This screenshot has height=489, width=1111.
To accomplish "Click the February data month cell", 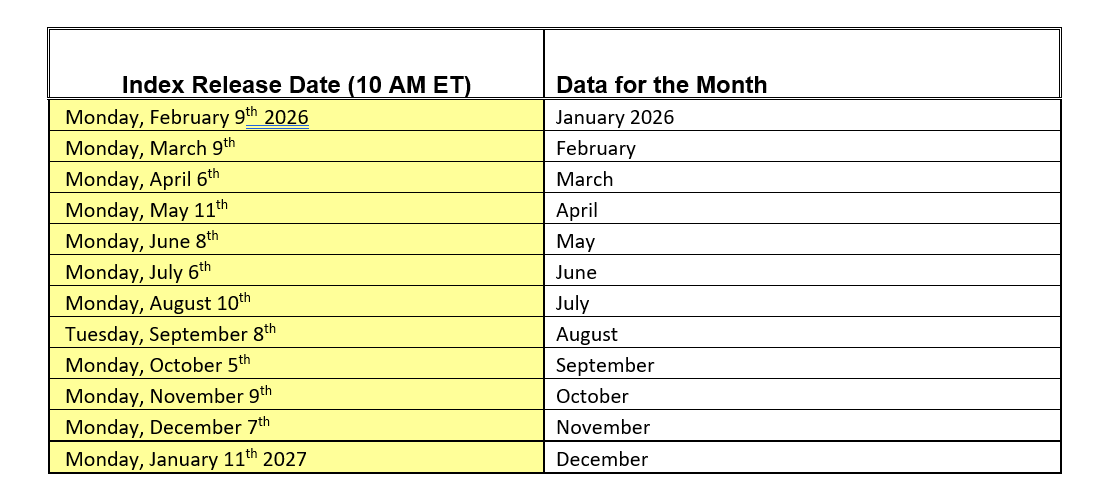I will coord(802,147).
